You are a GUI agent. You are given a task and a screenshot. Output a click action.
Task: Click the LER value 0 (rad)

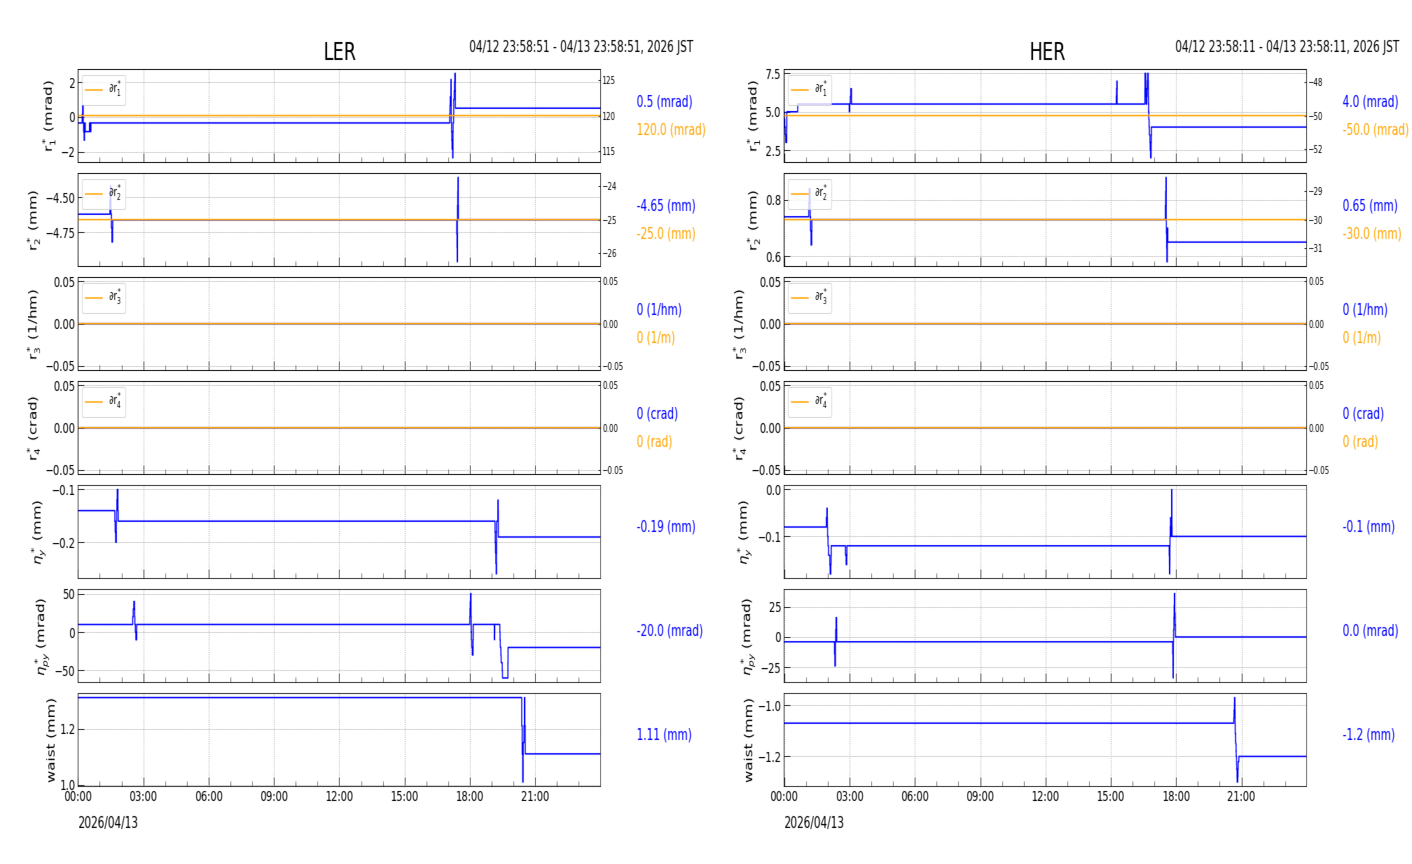click(x=654, y=442)
